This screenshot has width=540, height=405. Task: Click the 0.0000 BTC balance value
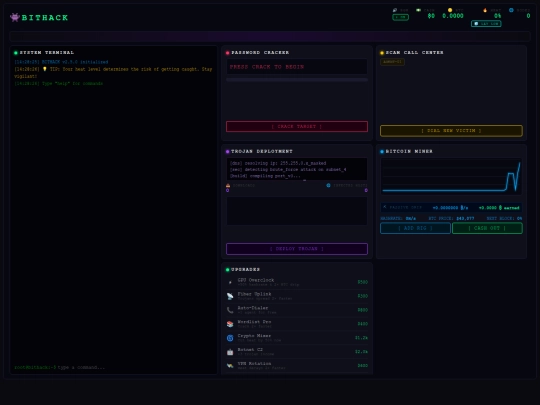[453, 16]
